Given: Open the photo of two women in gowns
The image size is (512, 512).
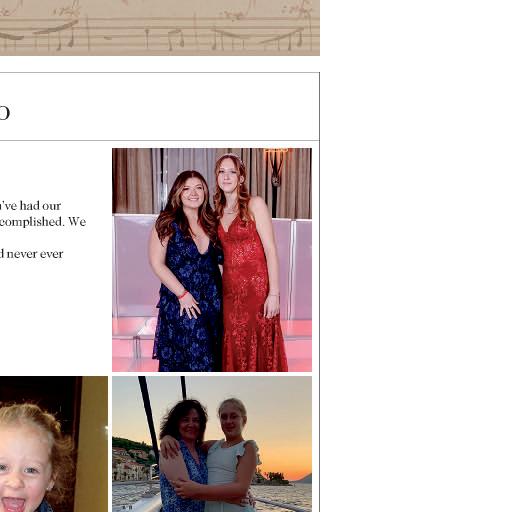Looking at the screenshot, I should (x=212, y=260).
